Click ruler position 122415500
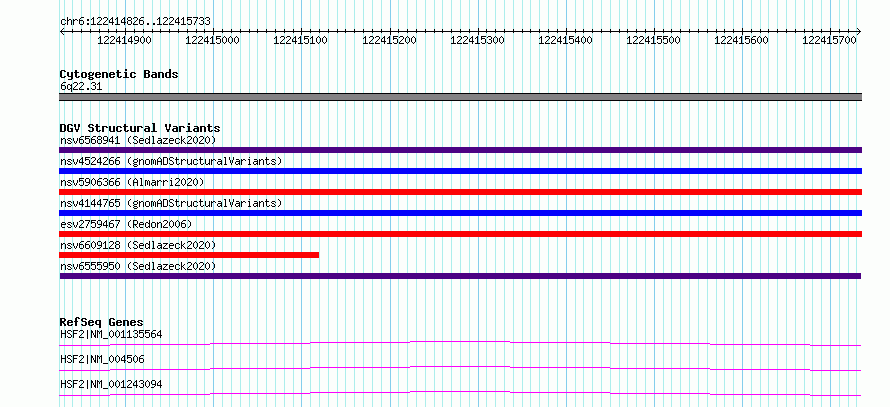The height and width of the screenshot is (407, 890). [x=653, y=40]
